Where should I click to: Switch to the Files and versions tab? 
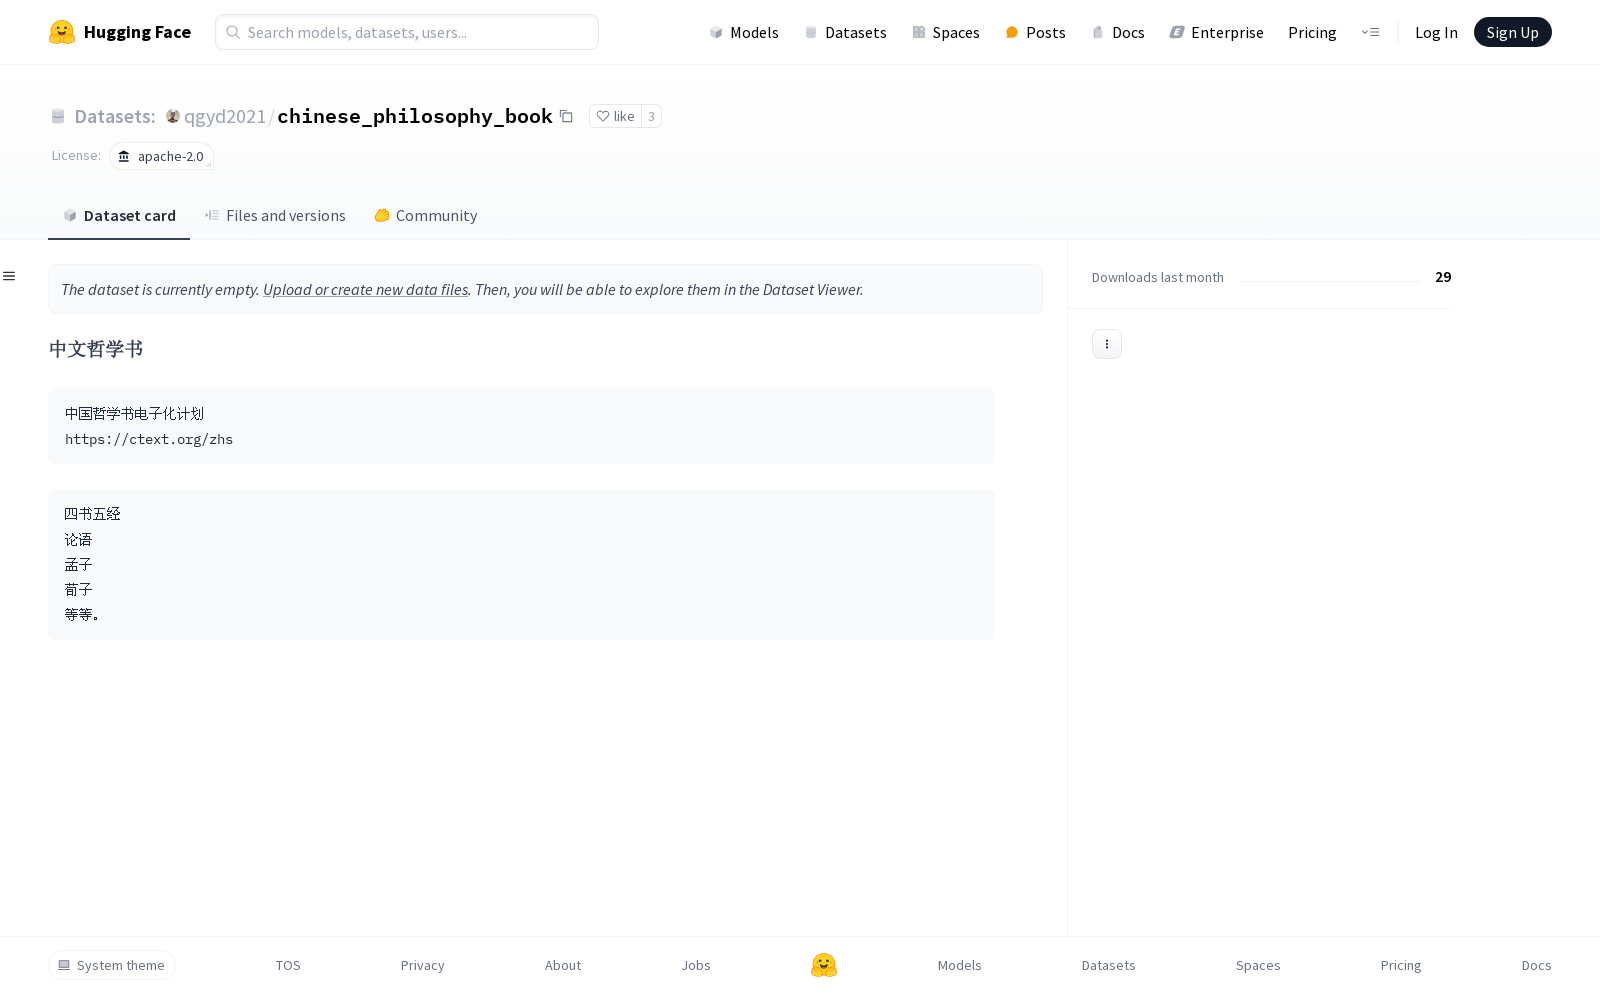click(x=275, y=216)
